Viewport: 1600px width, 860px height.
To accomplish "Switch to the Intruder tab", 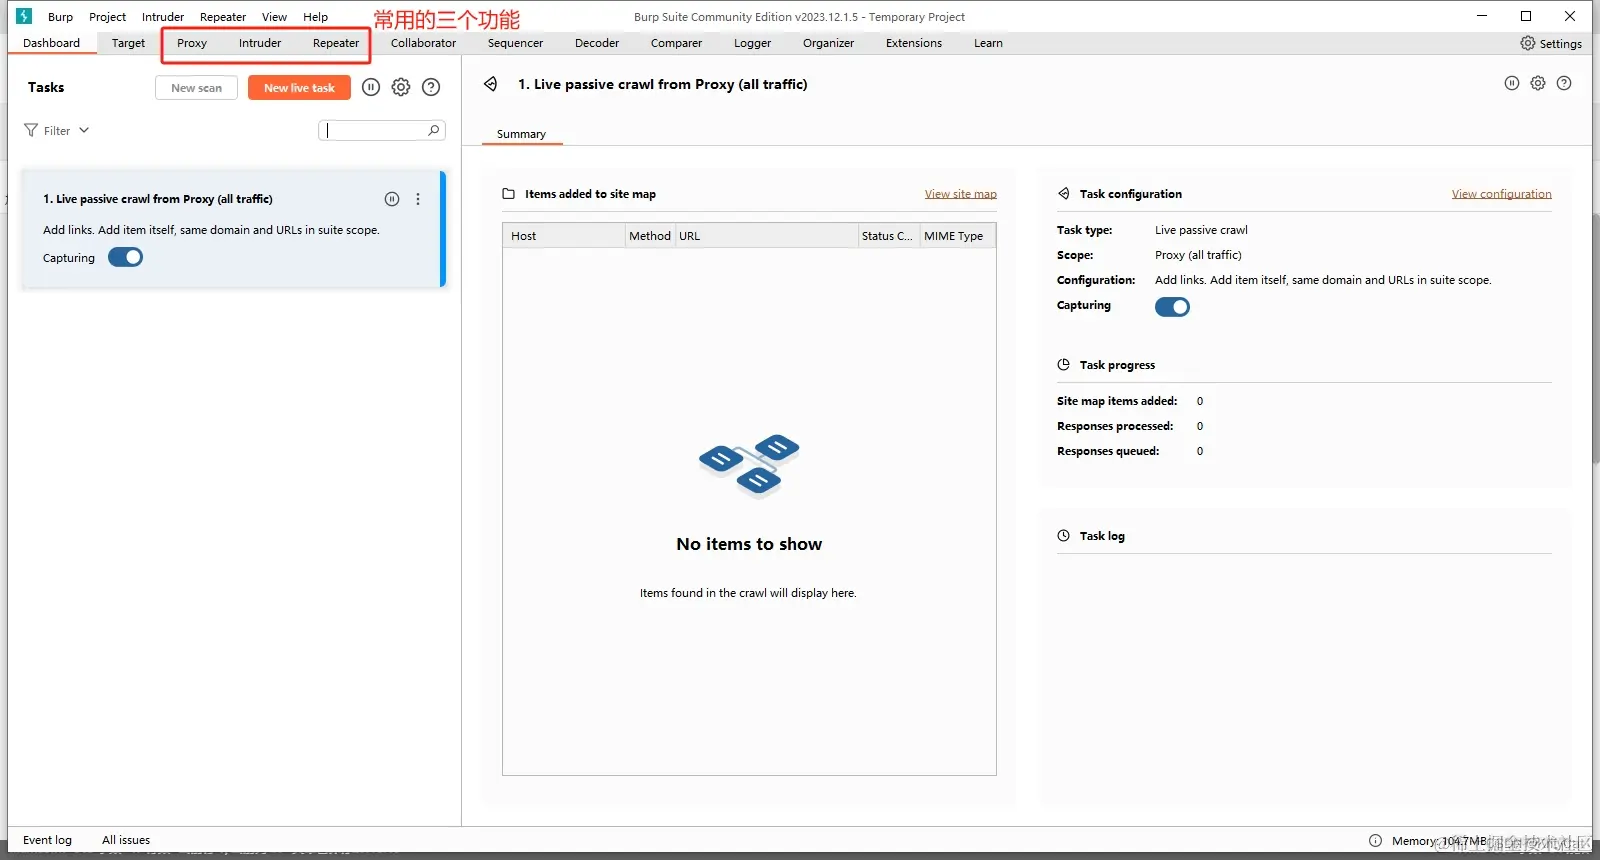I will 260,43.
